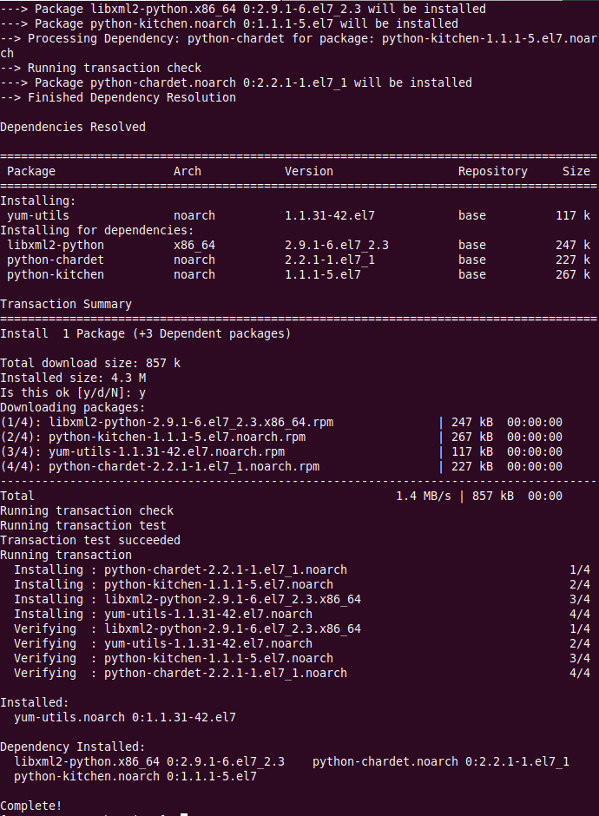Viewport: 599px width, 816px height.
Task: Click the 'Verifying : python-chardet' 4/4 line
Action: [302, 673]
